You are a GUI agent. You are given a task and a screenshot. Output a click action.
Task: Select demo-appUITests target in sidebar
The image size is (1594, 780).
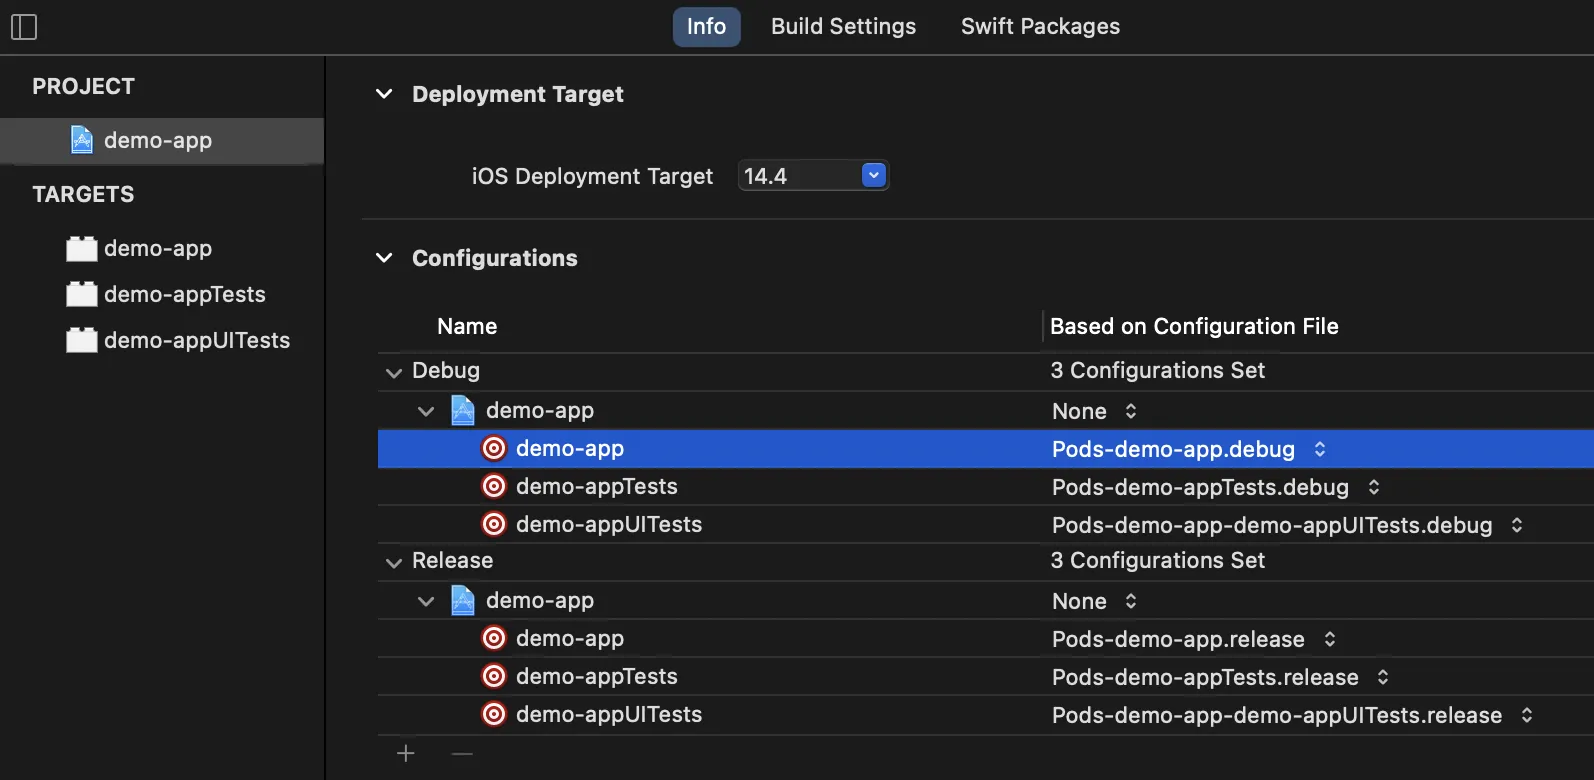(x=196, y=341)
